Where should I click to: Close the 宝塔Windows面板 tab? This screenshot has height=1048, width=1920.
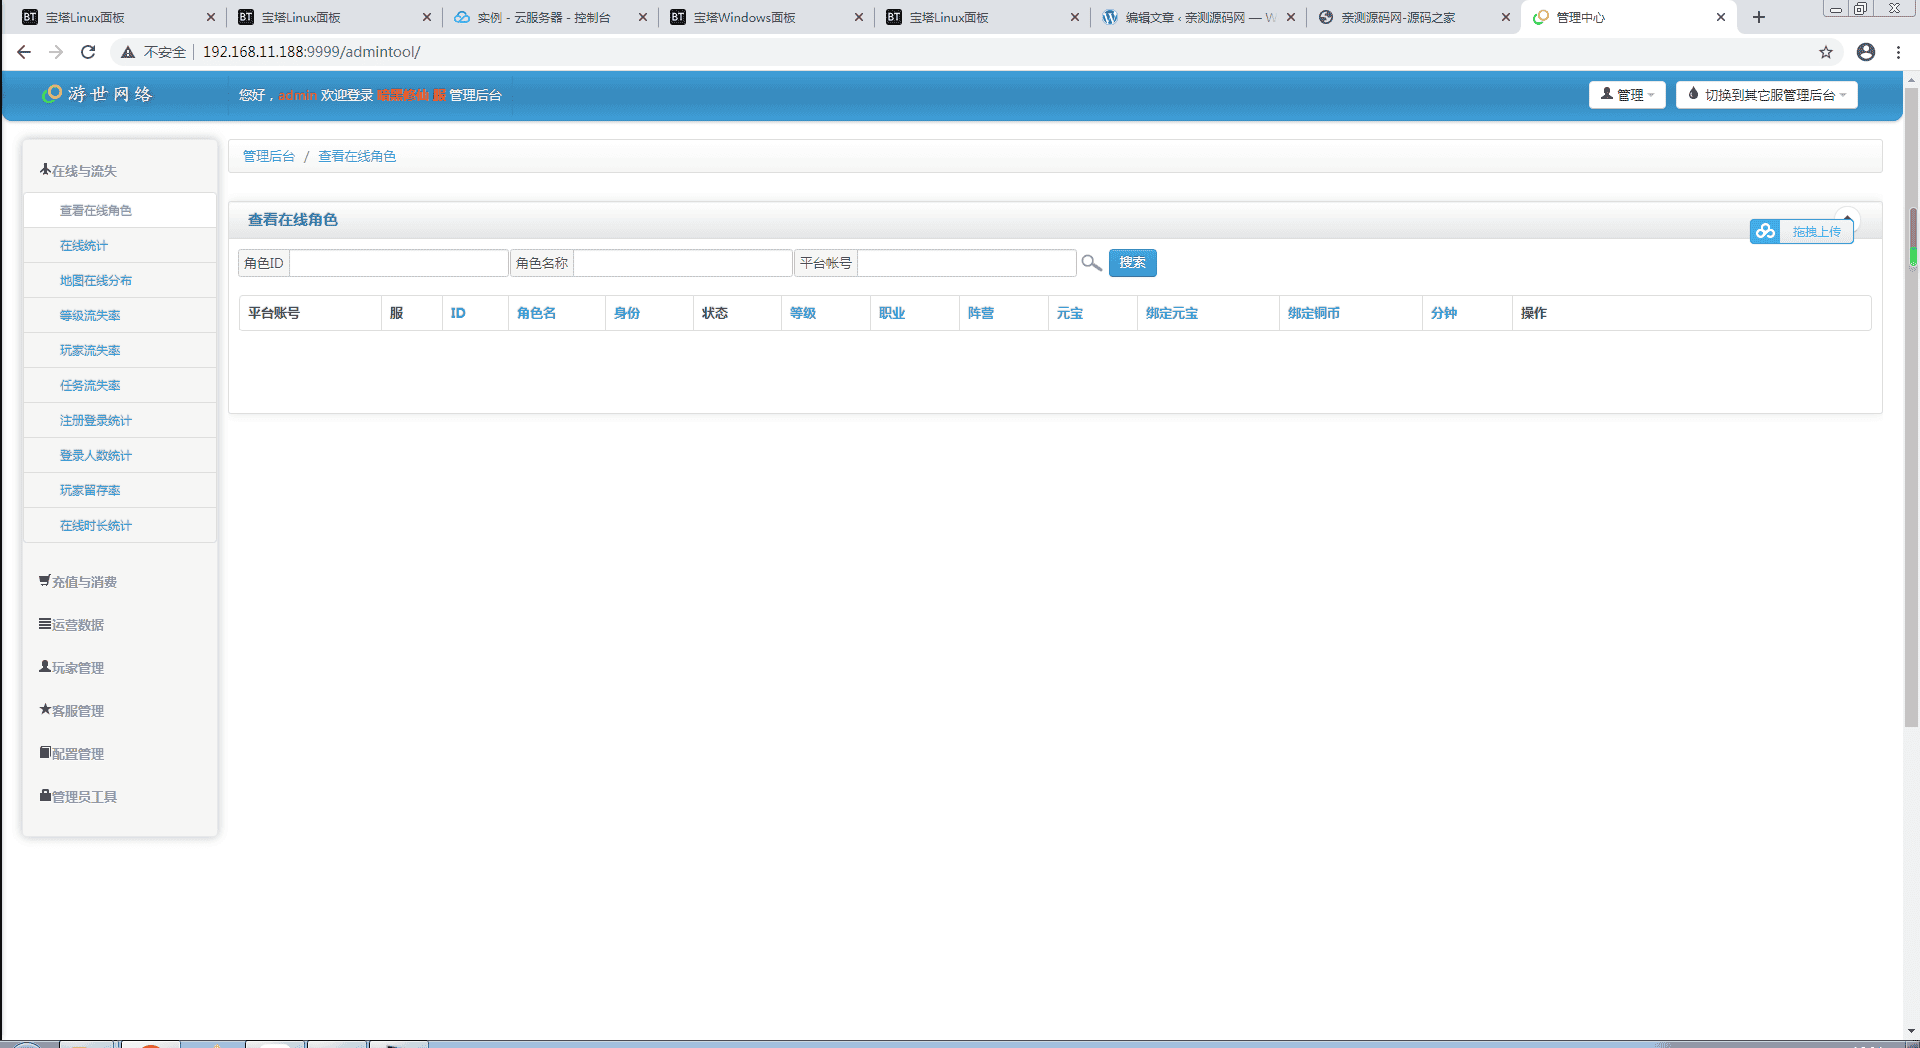pyautogui.click(x=858, y=17)
